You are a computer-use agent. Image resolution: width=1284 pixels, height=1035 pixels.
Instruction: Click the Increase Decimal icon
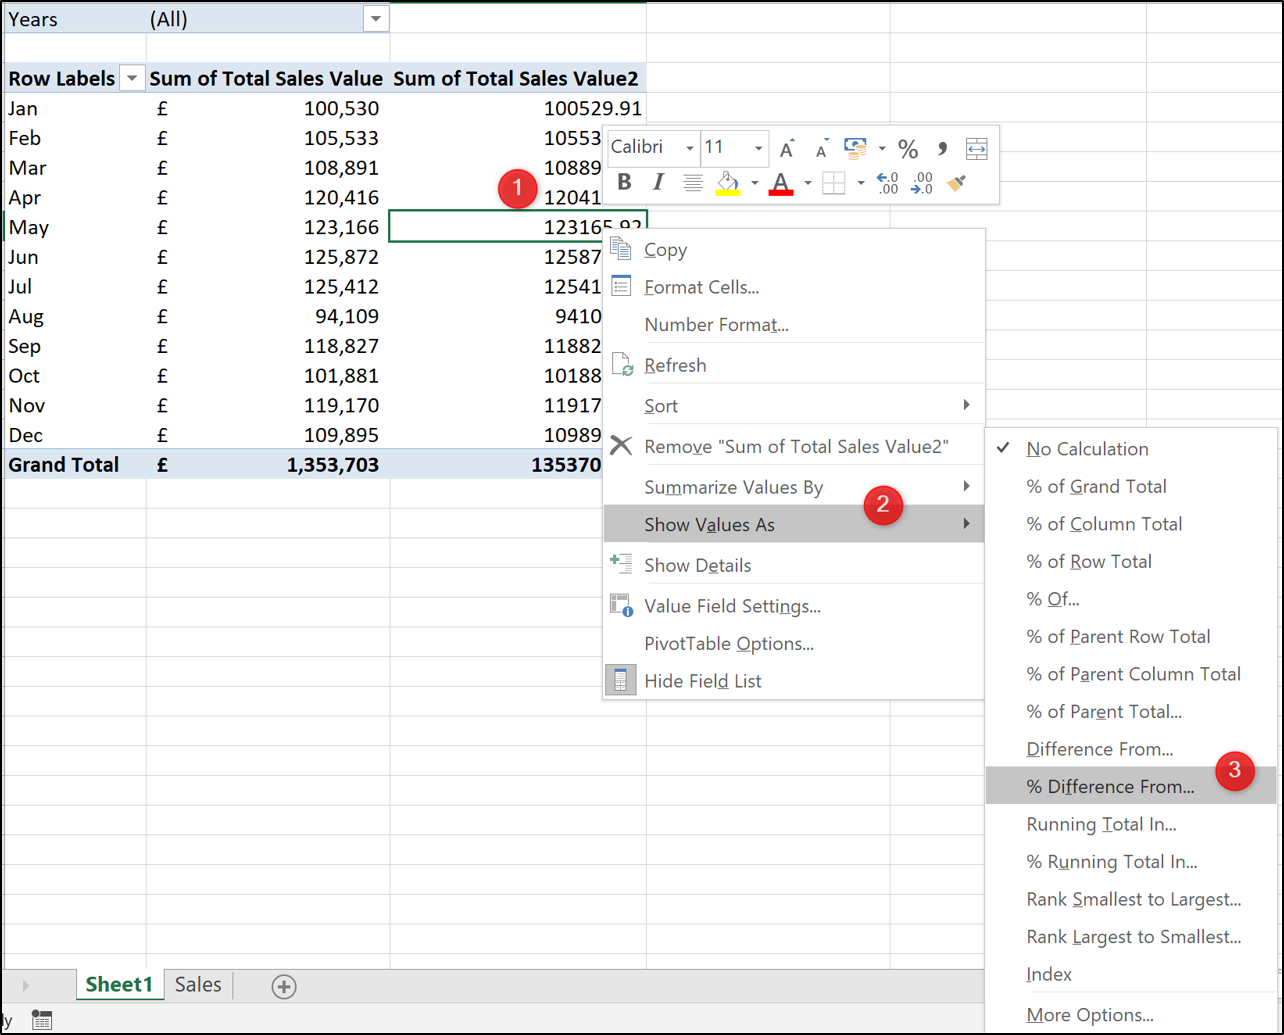pos(886,183)
